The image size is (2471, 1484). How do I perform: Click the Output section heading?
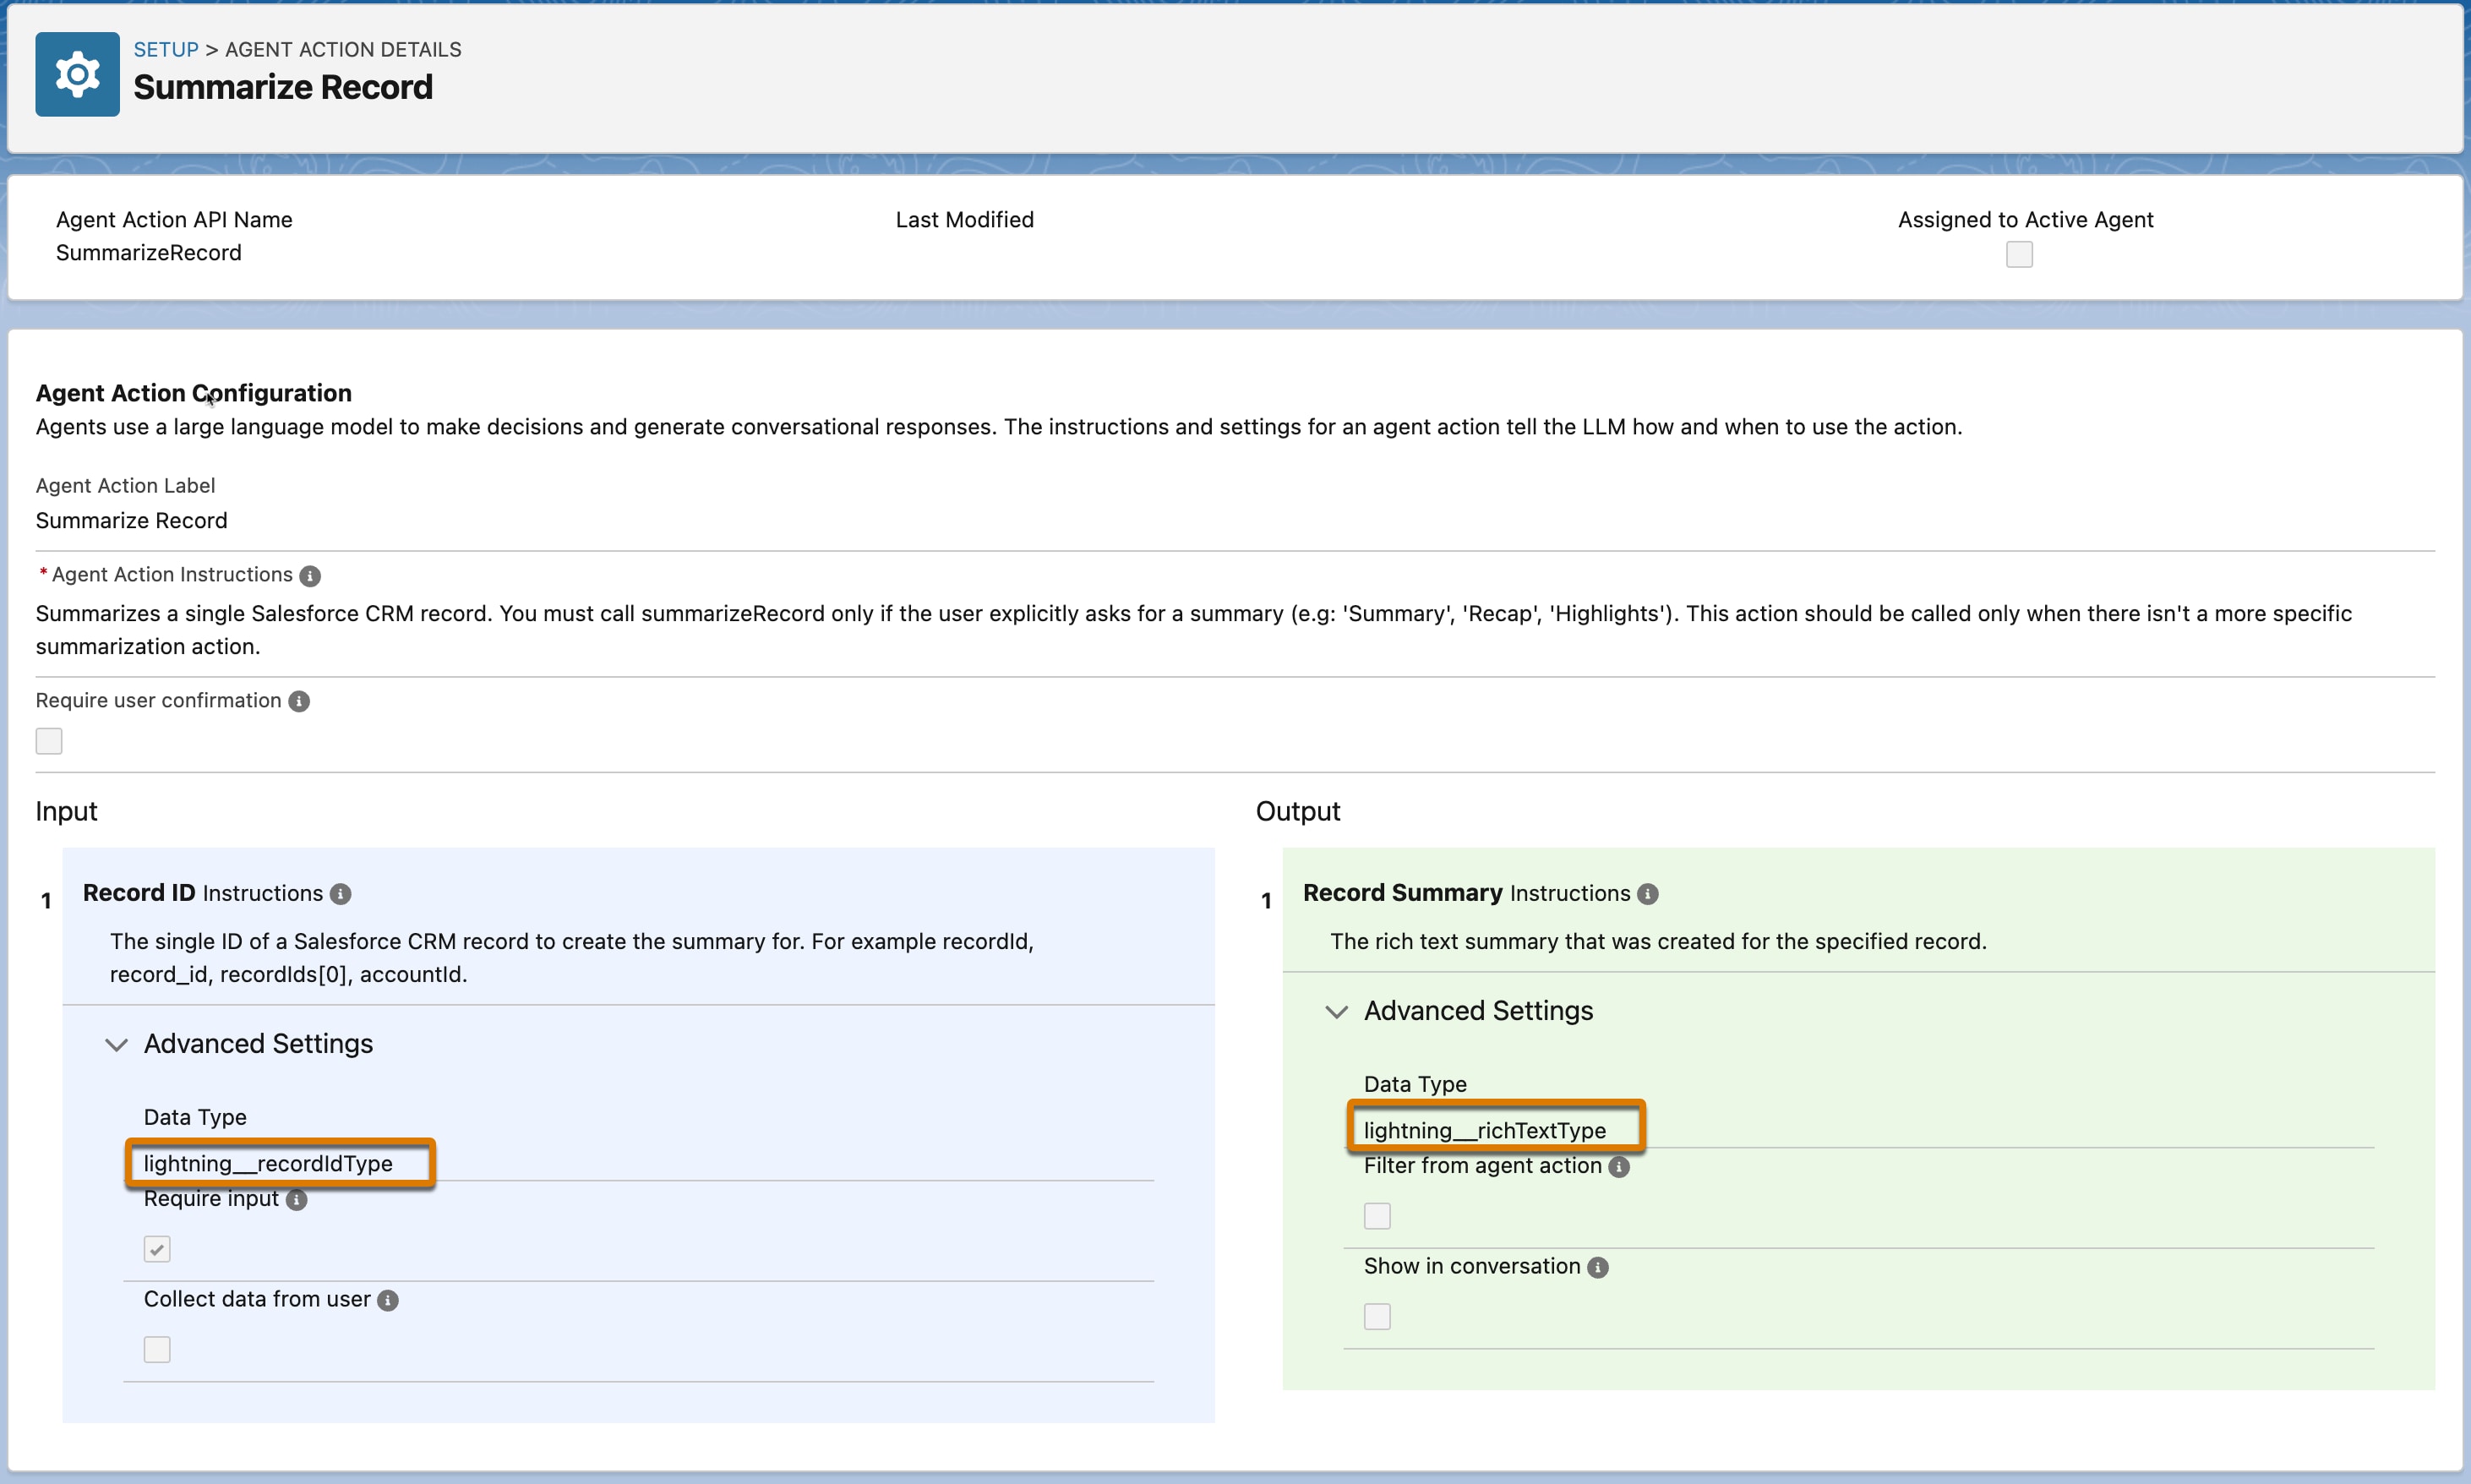1298,811
